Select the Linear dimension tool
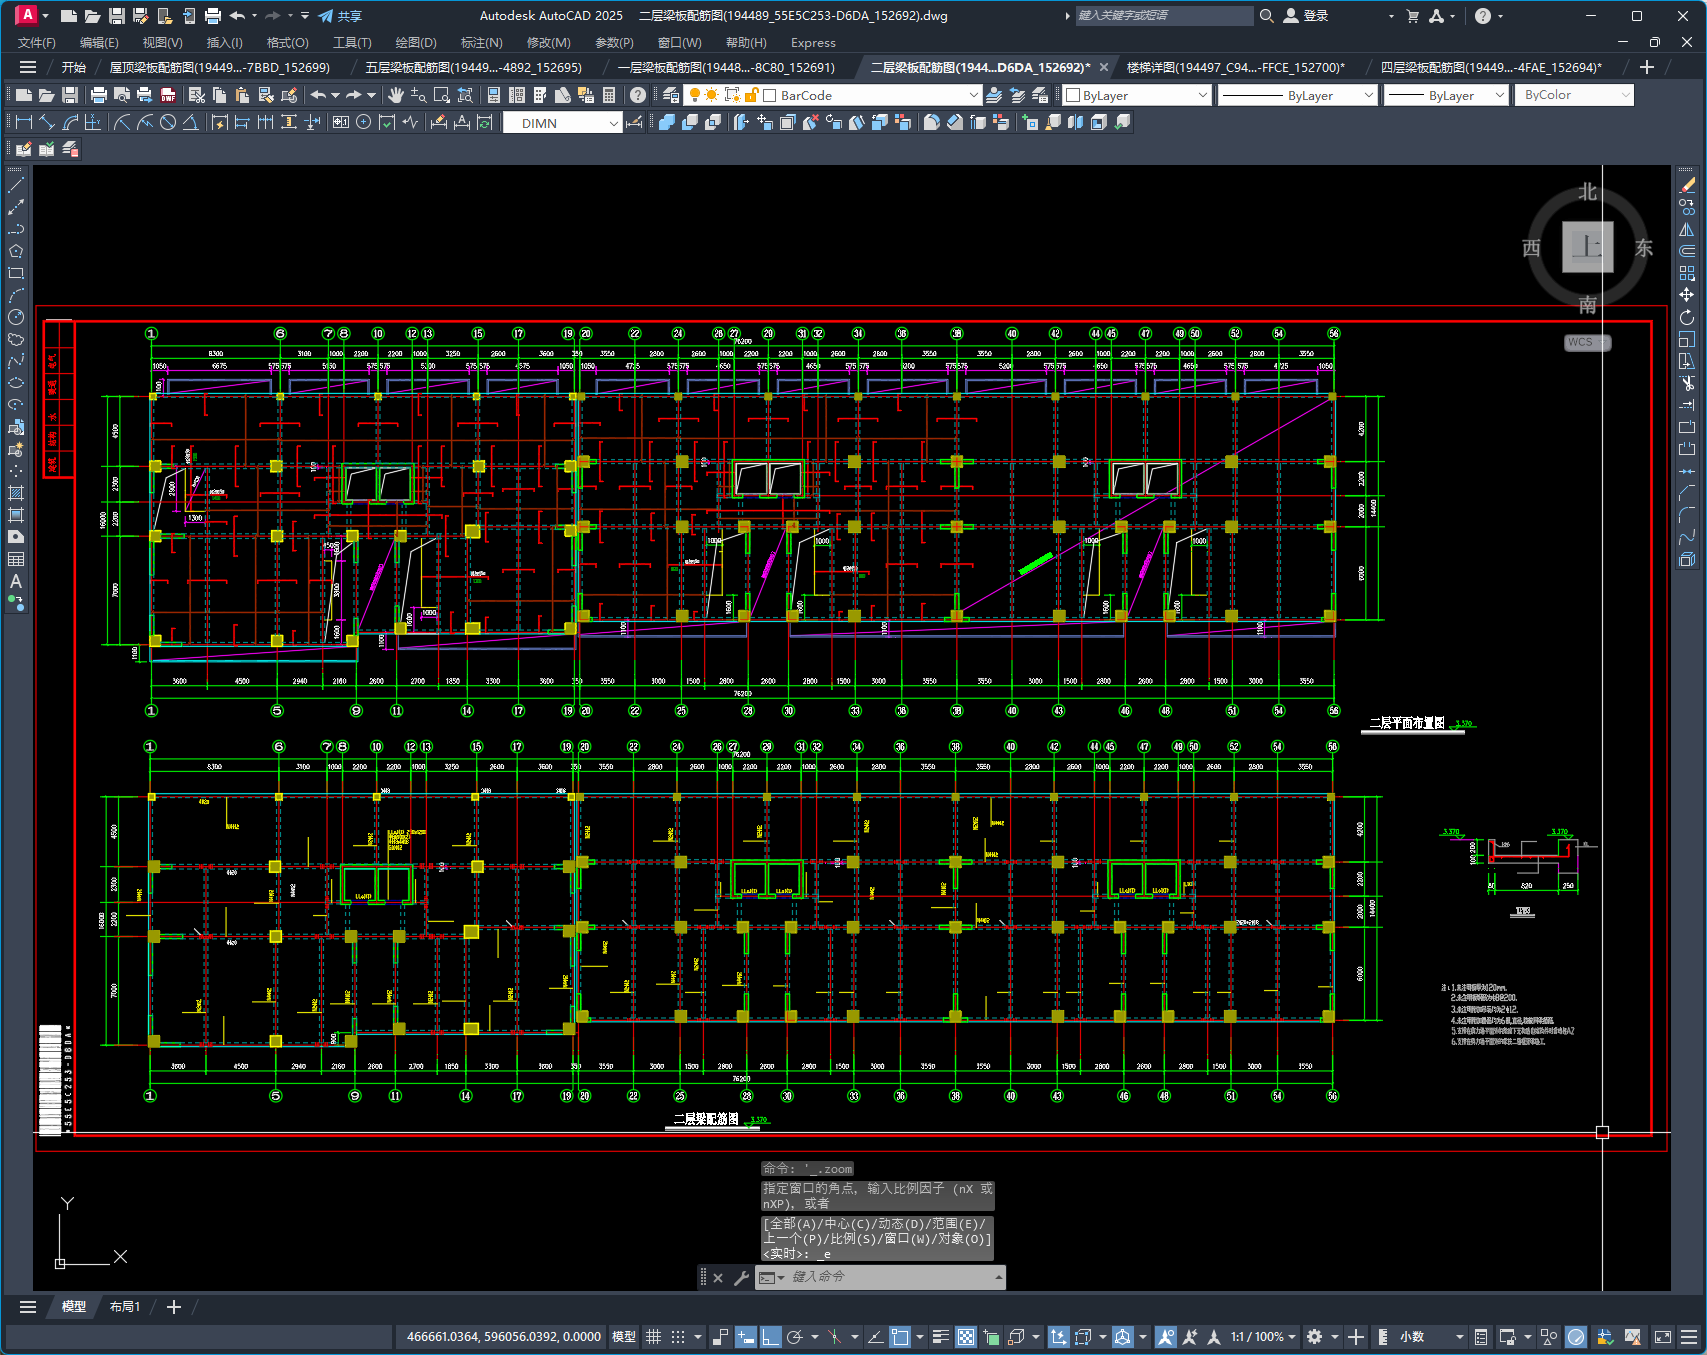Image resolution: width=1707 pixels, height=1355 pixels. coord(24,122)
